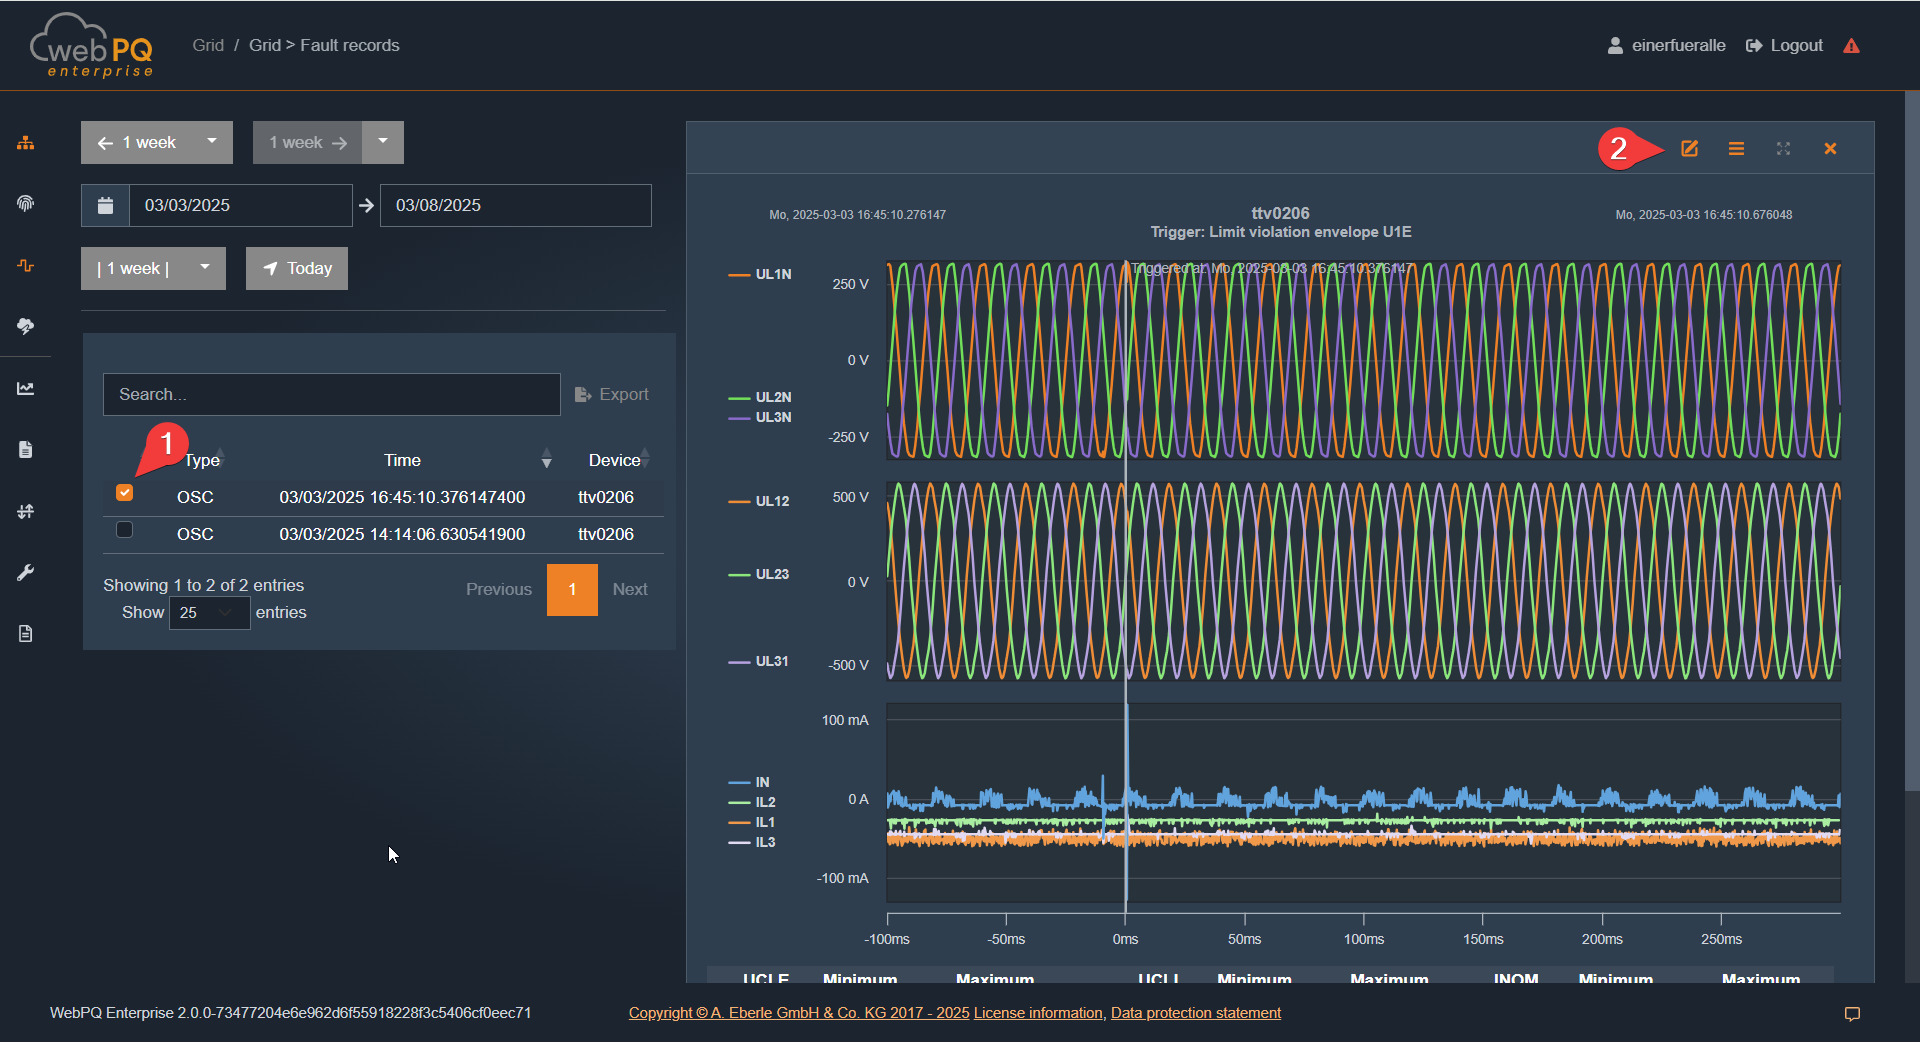Viewport: 1920px width, 1042px height.
Task: Sort the table by Time column
Action: point(403,460)
